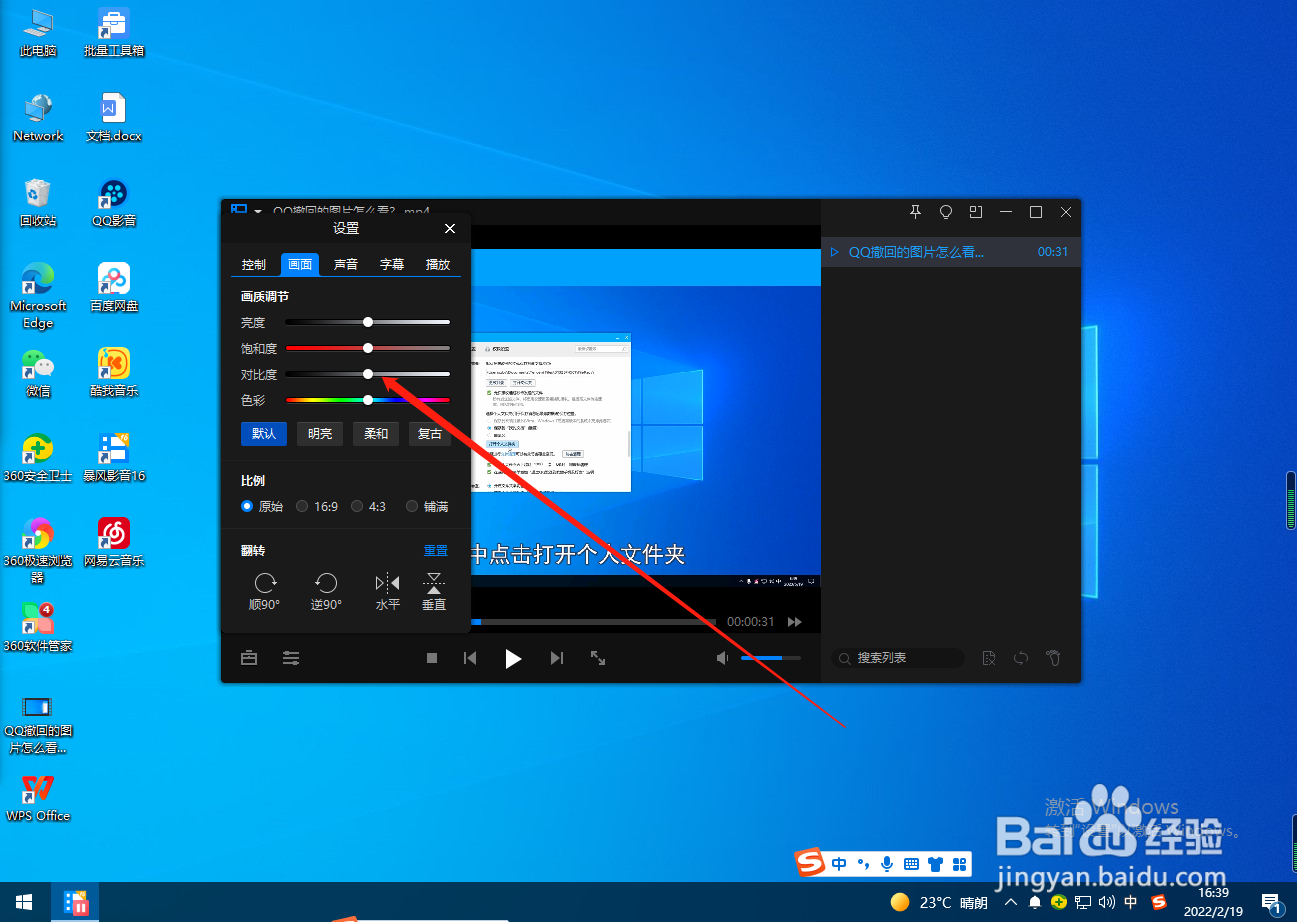Adjust the 饱和度 saturation slider
This screenshot has height=922, width=1297.
368,348
